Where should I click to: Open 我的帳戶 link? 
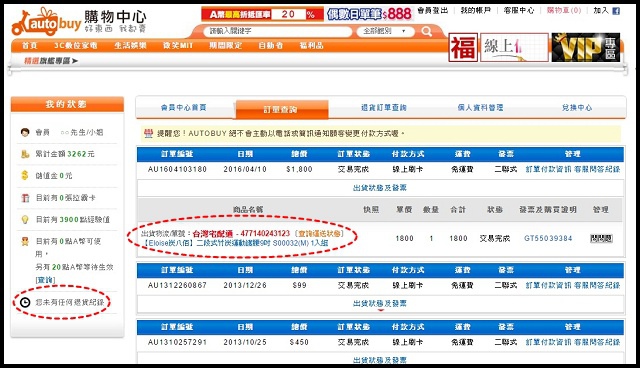476,11
